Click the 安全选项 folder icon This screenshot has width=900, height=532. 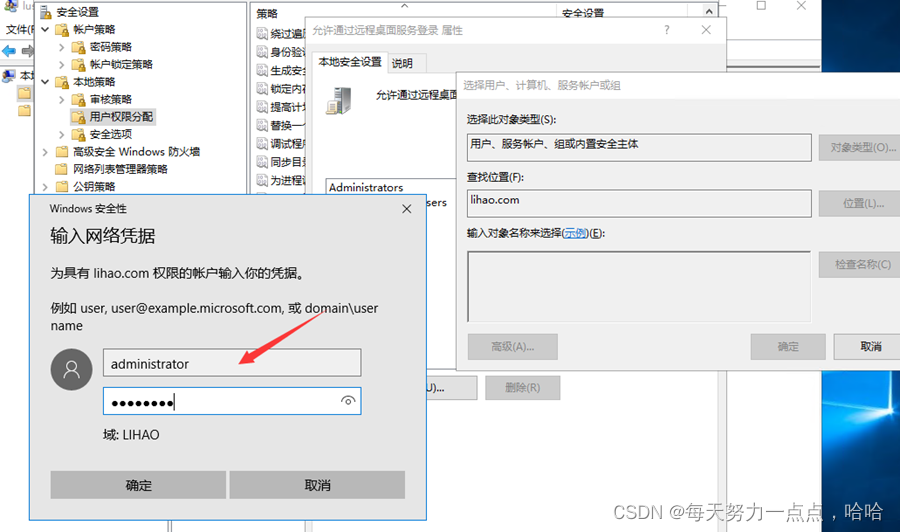[79, 135]
